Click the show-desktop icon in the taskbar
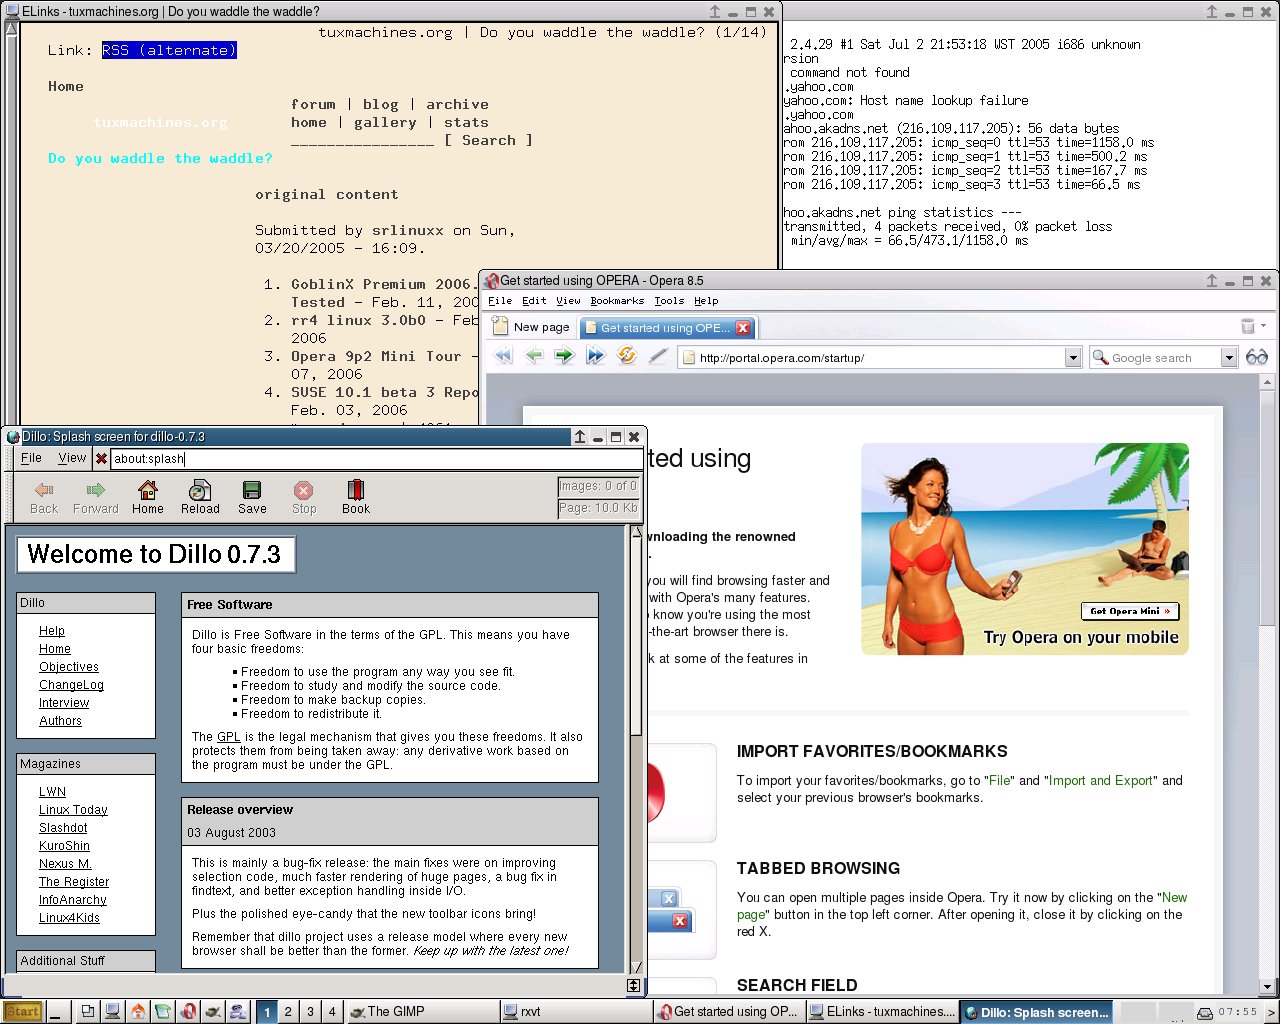The height and width of the screenshot is (1024, 1280). pos(88,1011)
